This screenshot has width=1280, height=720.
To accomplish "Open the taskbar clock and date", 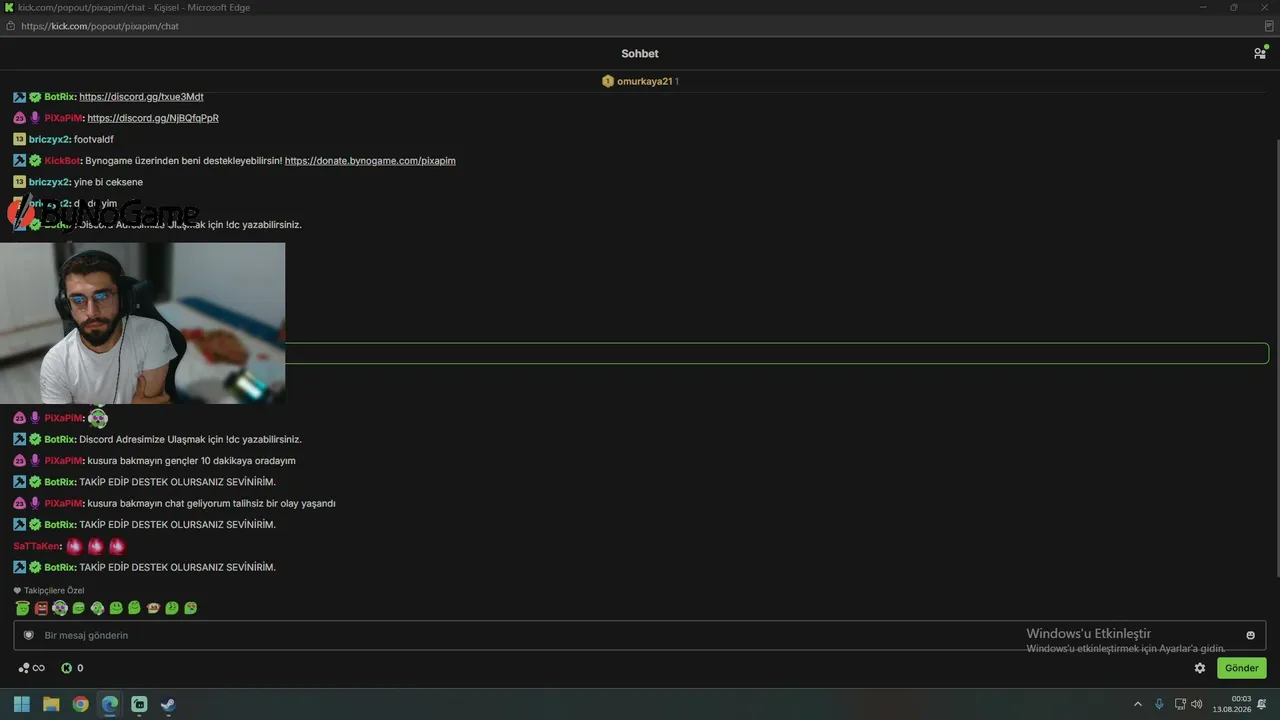I will [x=1232, y=704].
